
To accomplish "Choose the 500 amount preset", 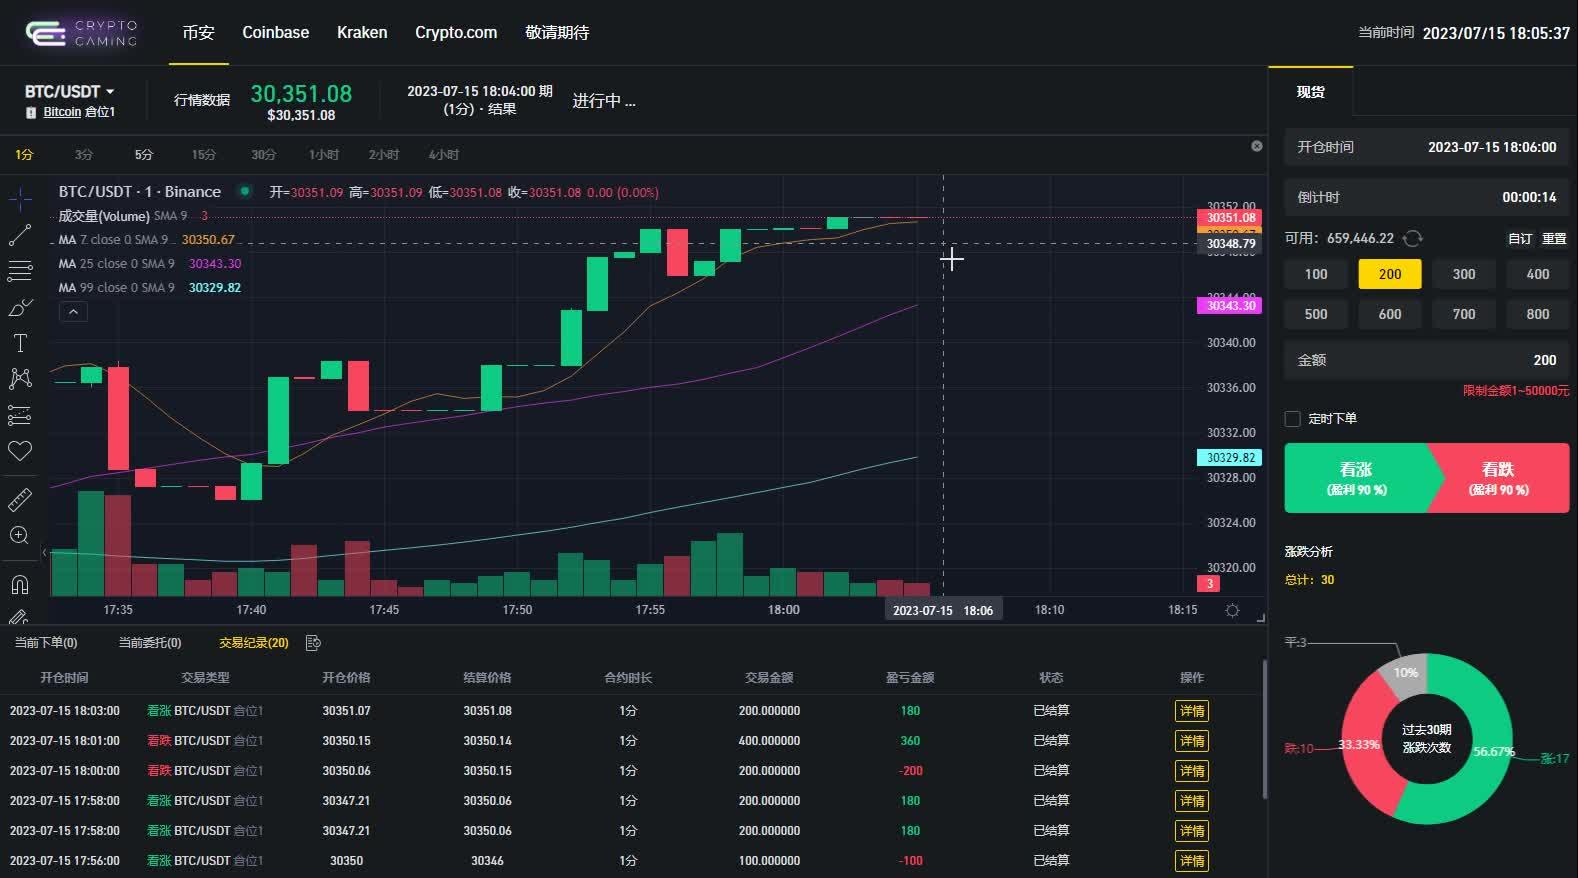I will click(1316, 314).
